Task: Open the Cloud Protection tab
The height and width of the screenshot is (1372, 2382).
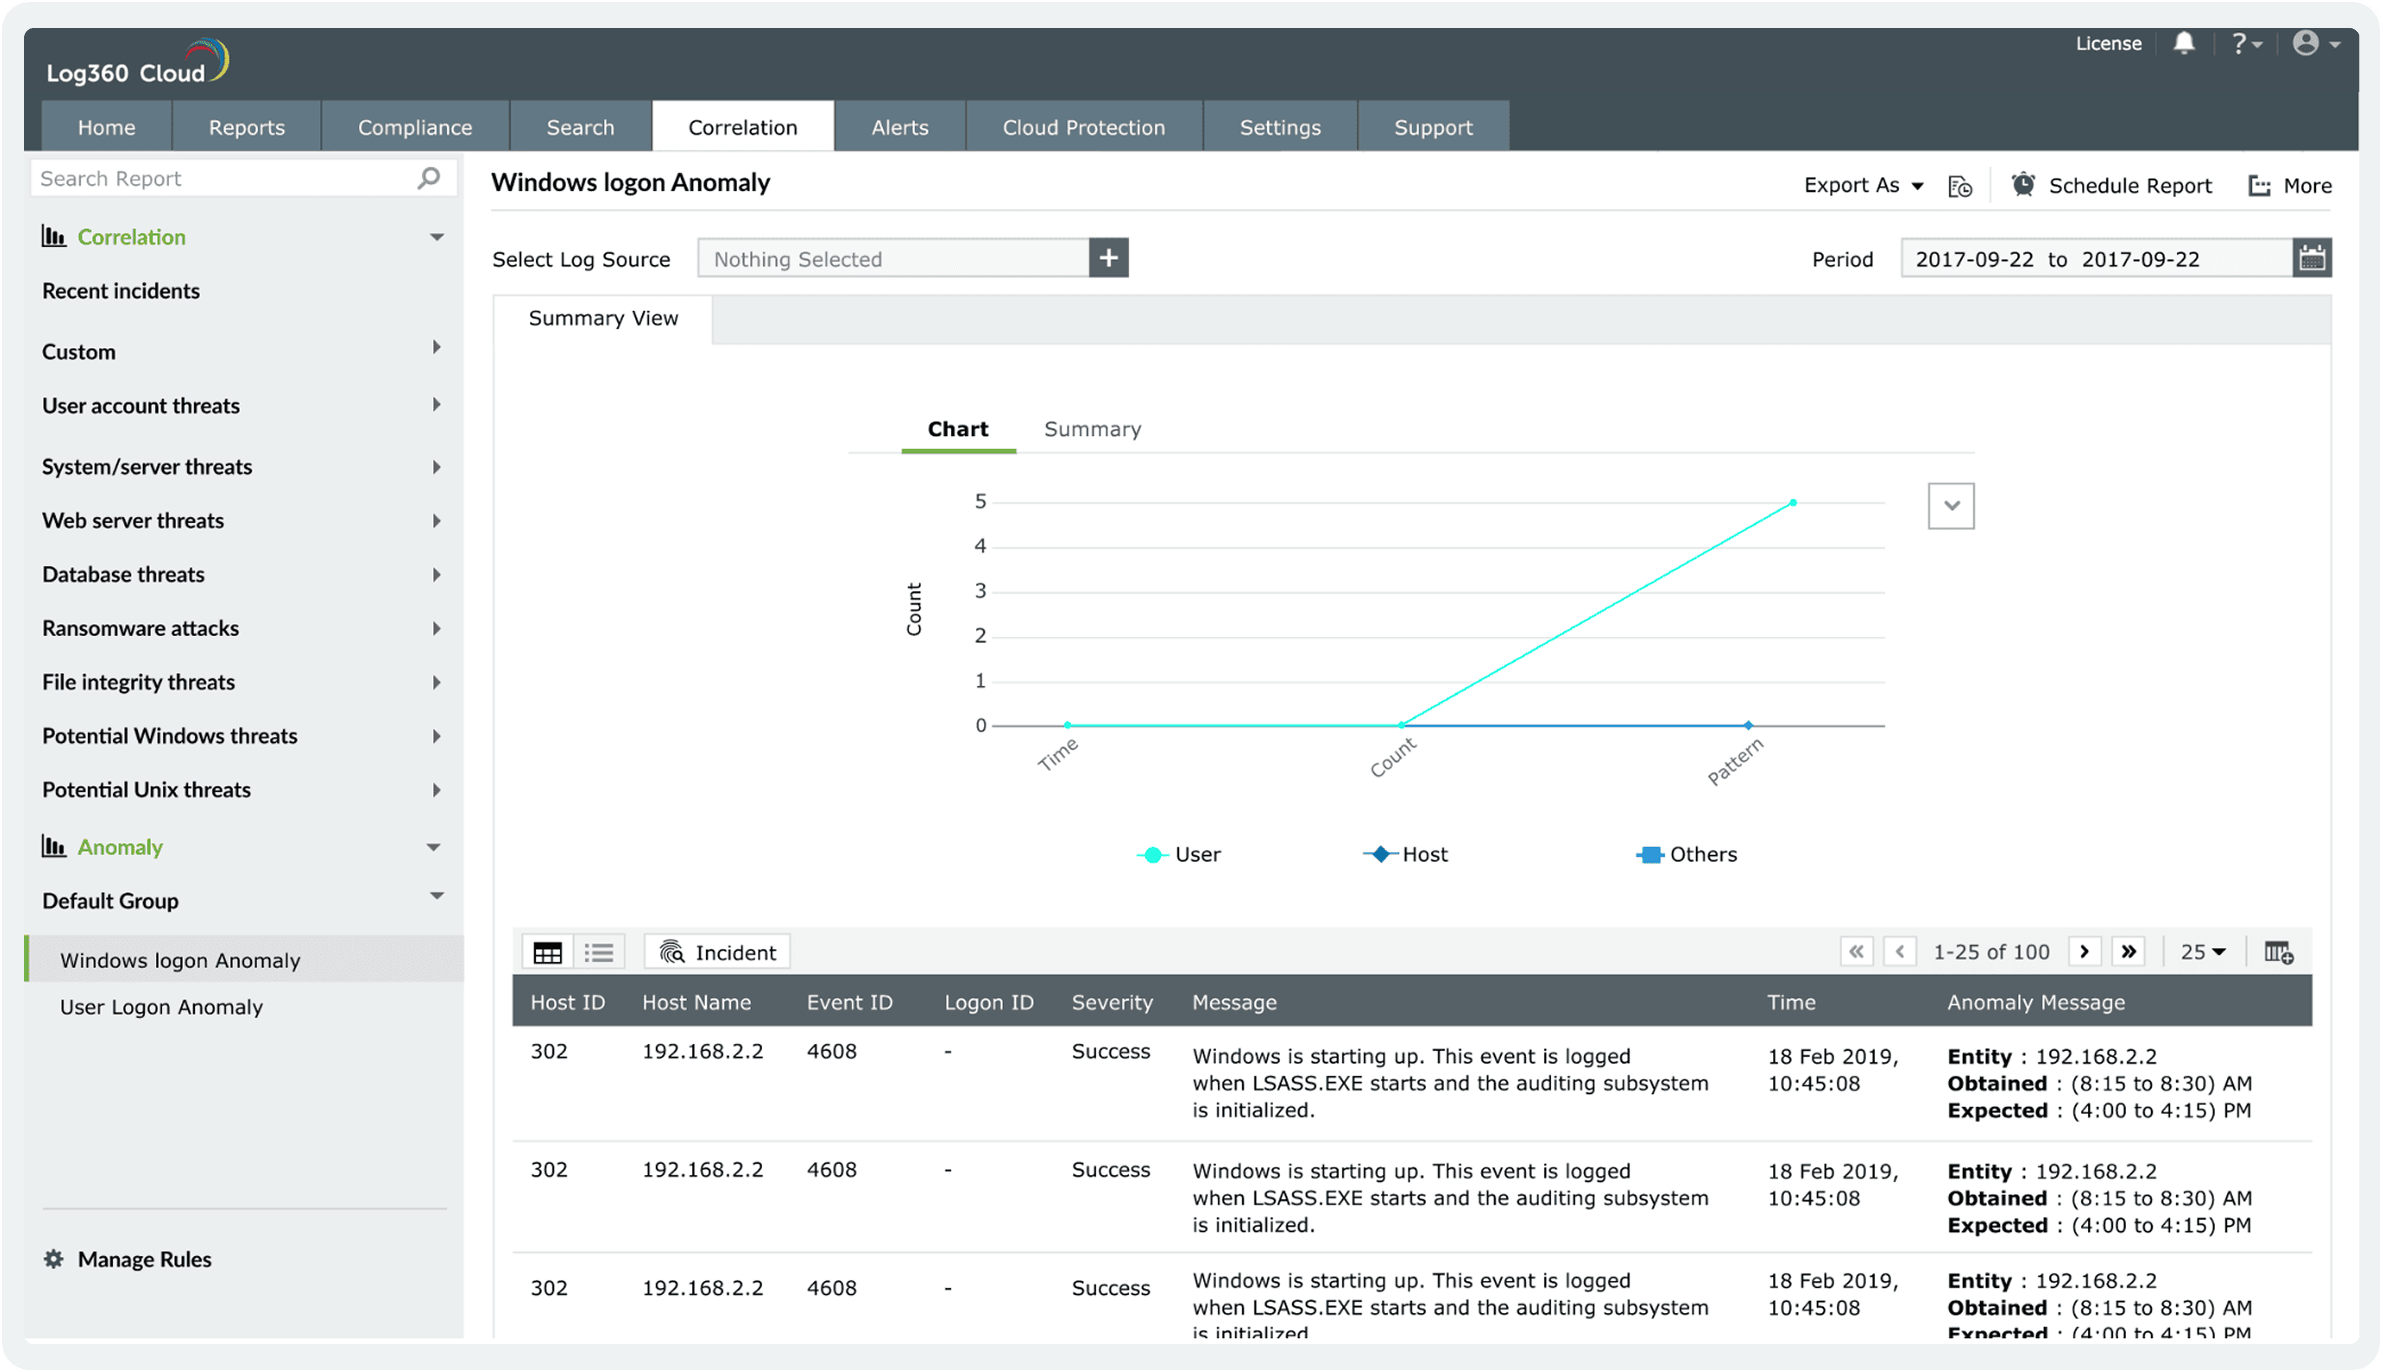Action: click(x=1083, y=126)
